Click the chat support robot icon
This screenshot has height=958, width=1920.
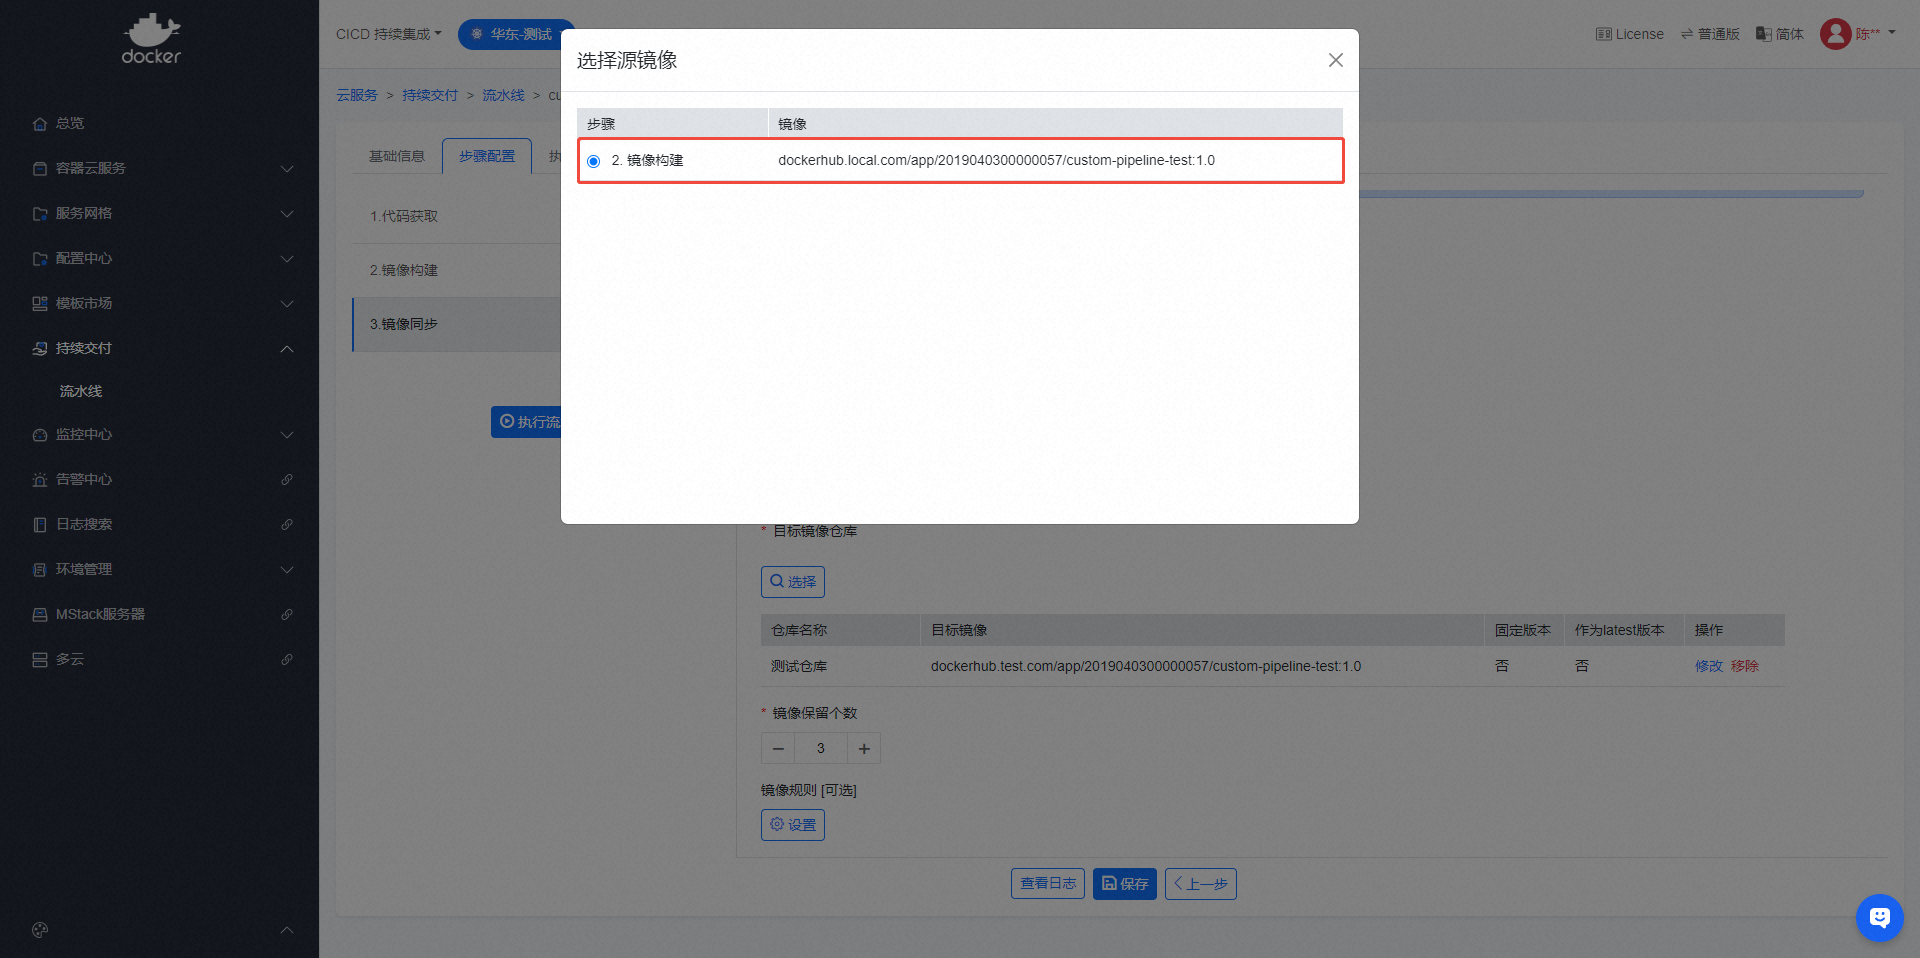(1879, 917)
